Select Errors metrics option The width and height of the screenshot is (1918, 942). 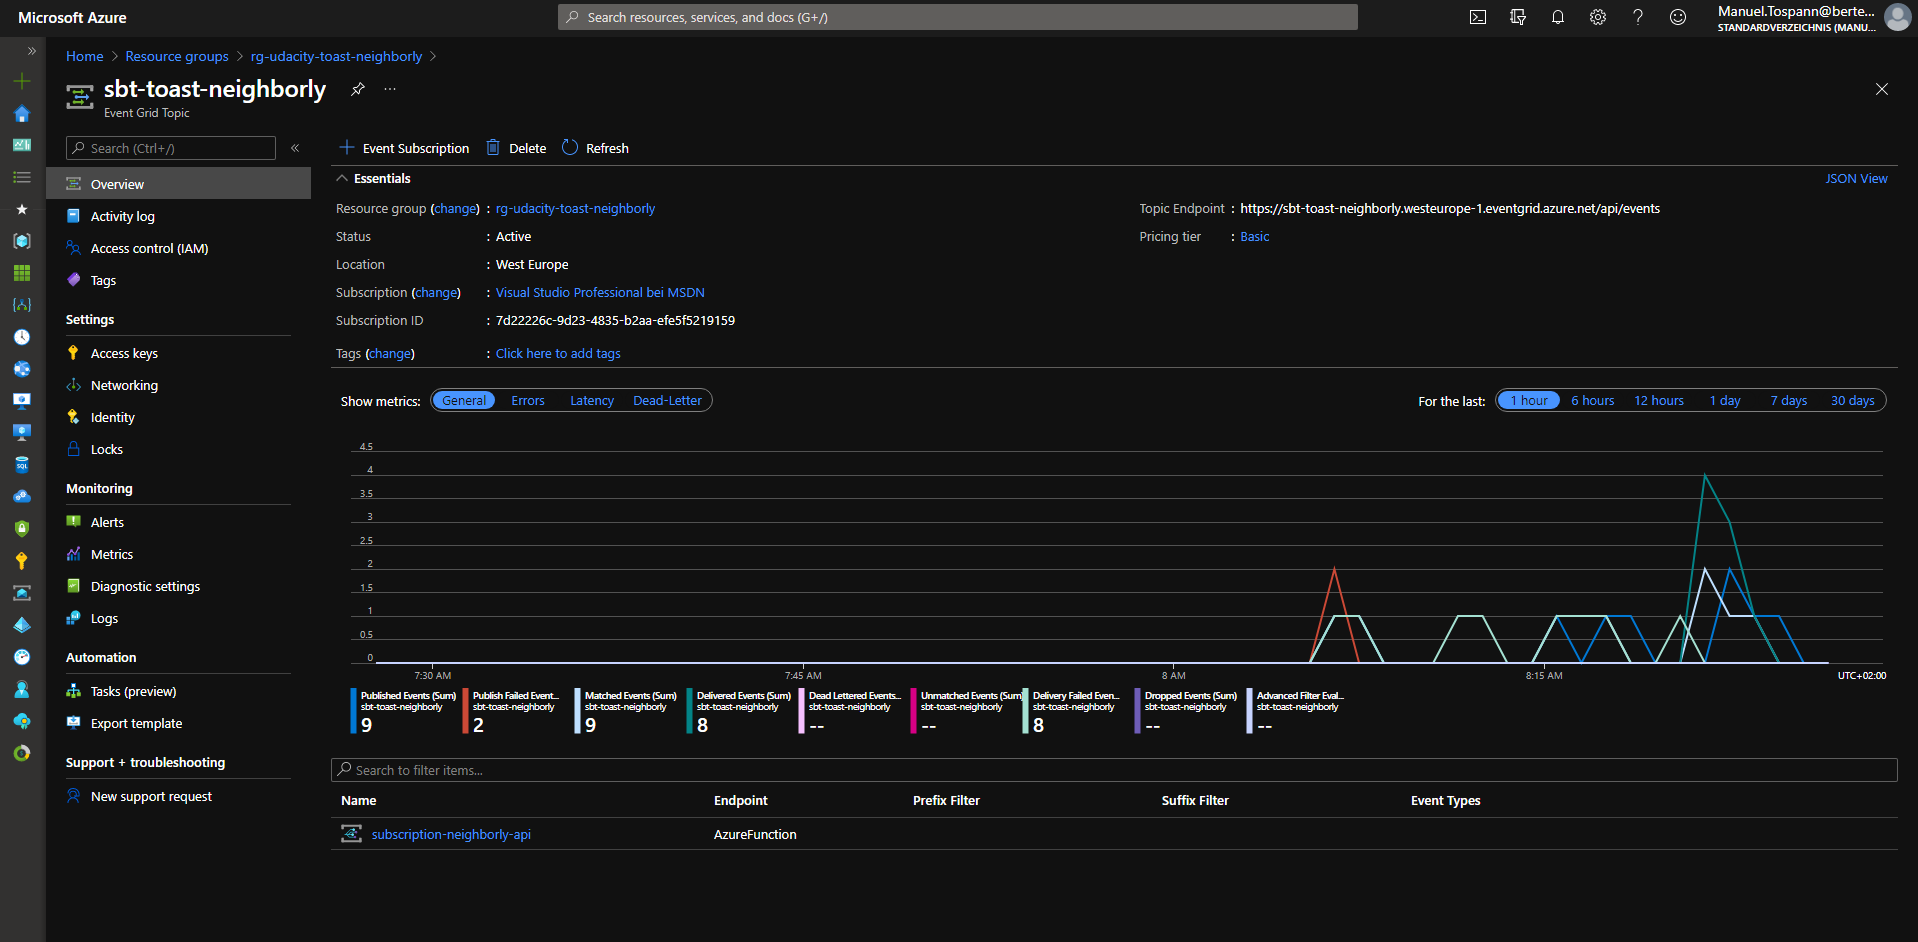pyautogui.click(x=528, y=401)
